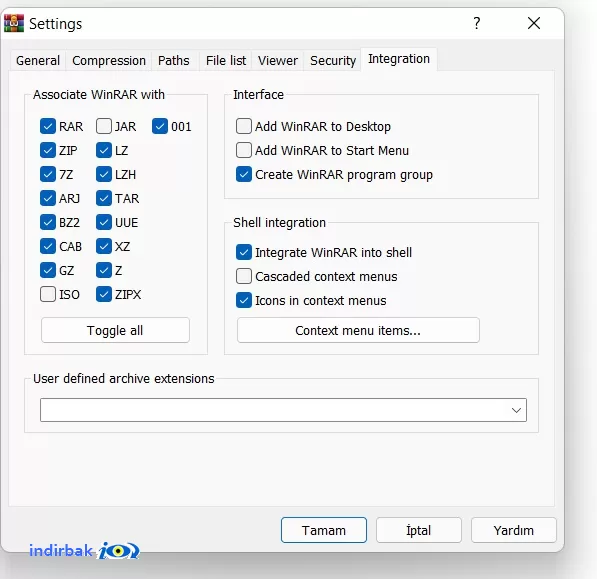
Task: Open the Viewer tab
Action: (278, 61)
